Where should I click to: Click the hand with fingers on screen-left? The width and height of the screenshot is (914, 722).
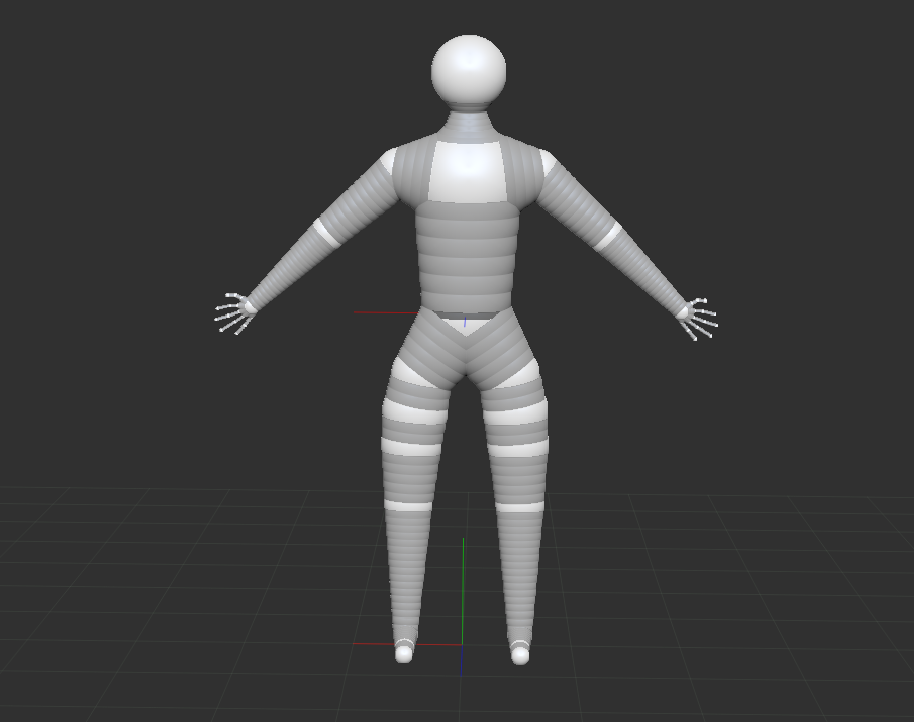[x=235, y=313]
